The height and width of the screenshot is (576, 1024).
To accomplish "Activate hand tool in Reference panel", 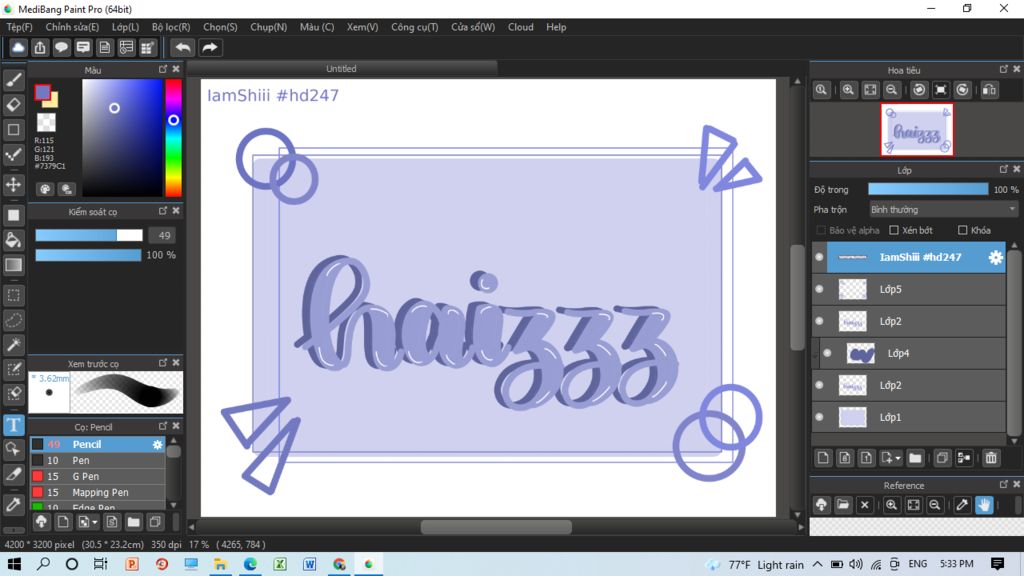I will tap(984, 505).
